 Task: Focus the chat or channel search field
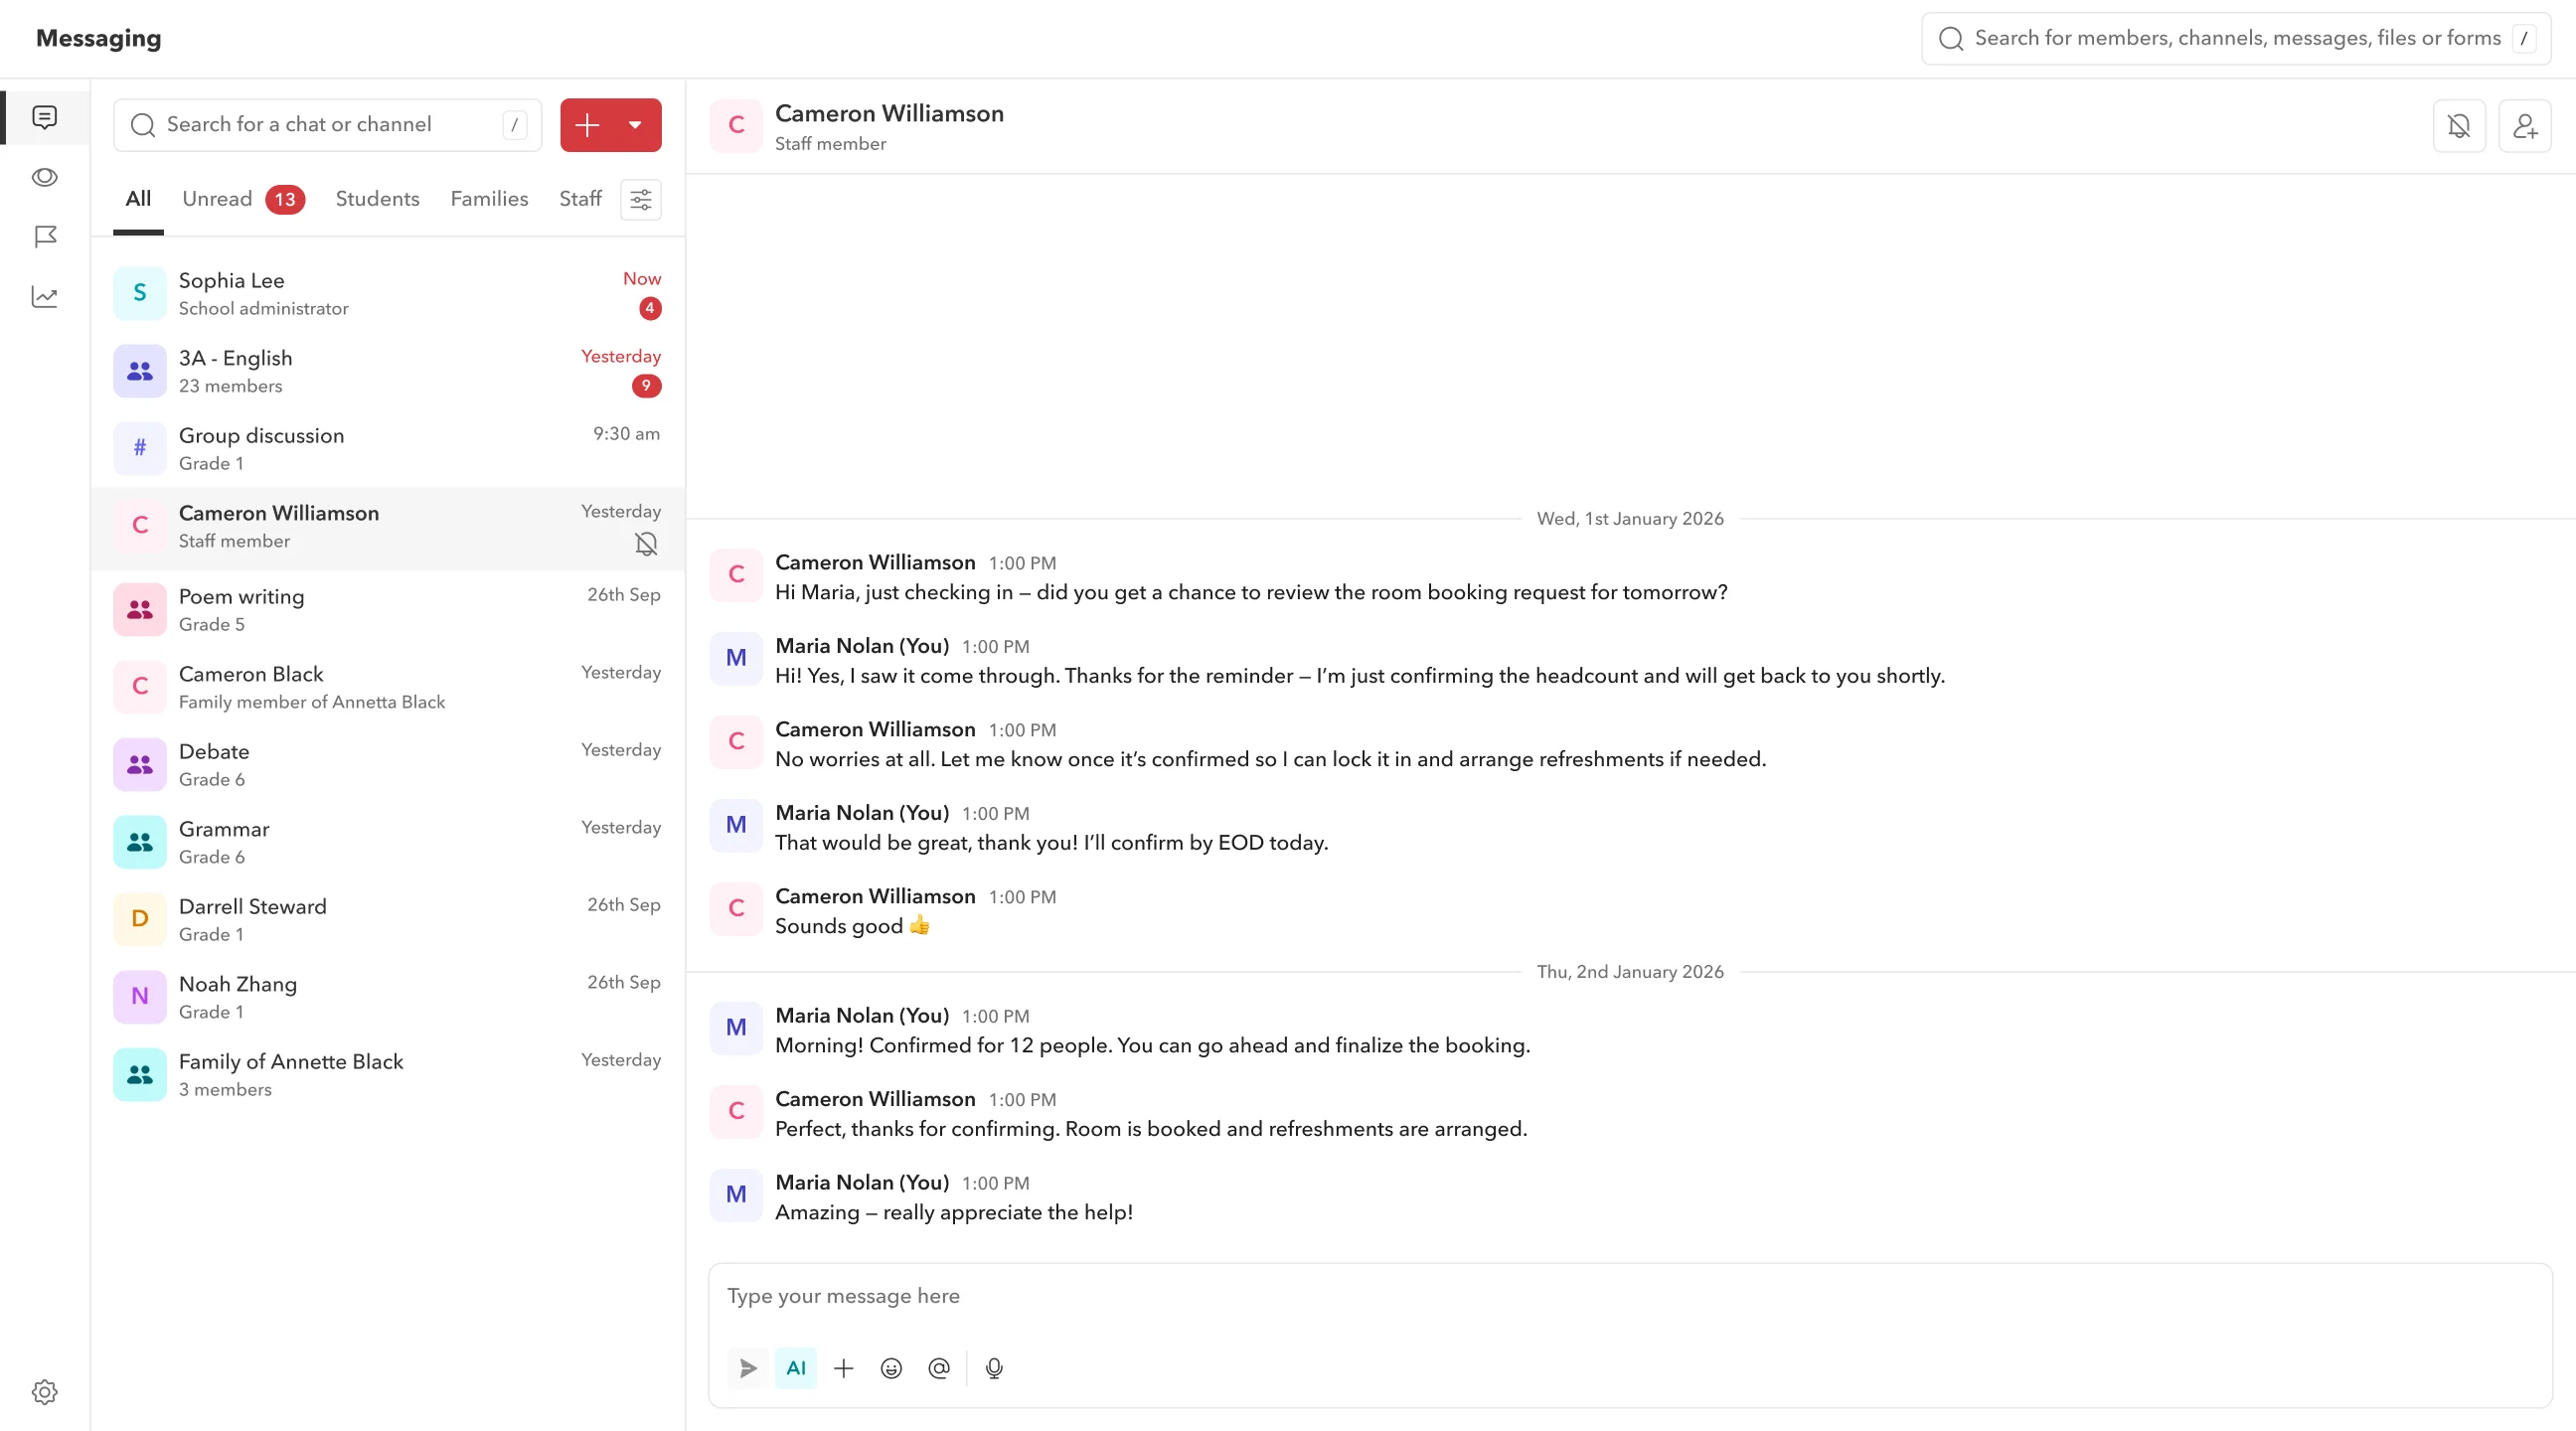(x=328, y=125)
